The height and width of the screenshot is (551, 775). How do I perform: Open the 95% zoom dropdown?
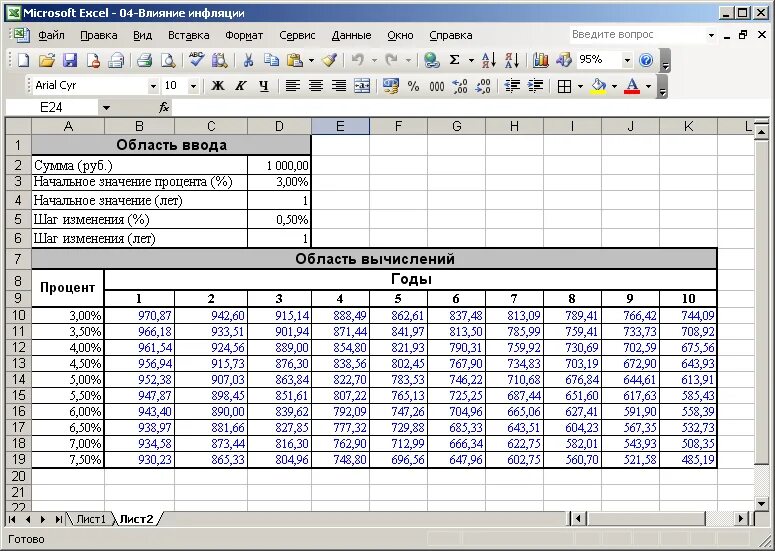627,60
